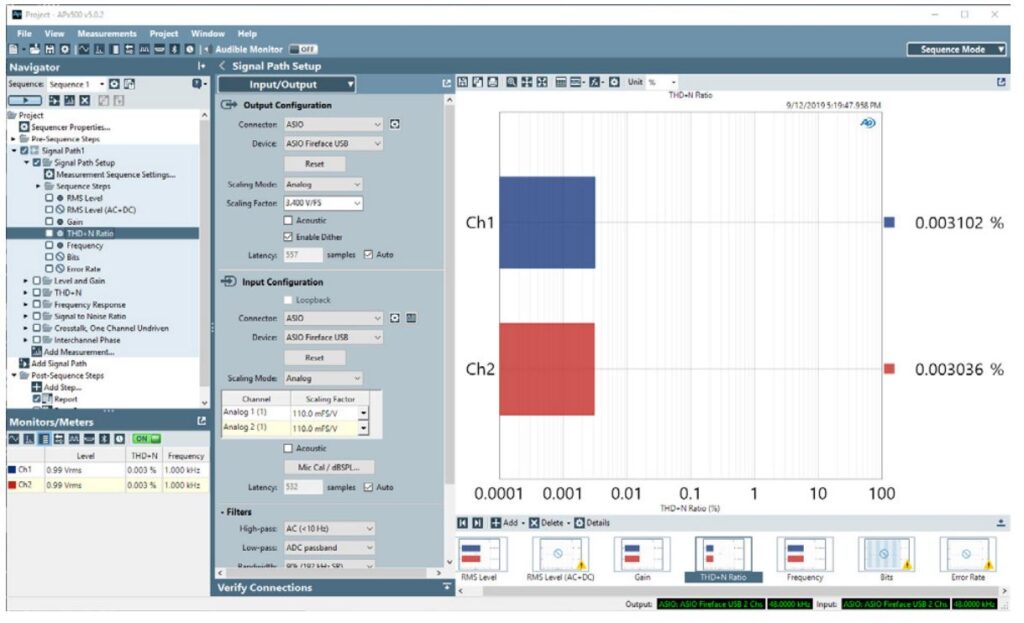Click the blue Ch1 swatch in Monitors/Meters
1024x623 pixels.
point(12,470)
